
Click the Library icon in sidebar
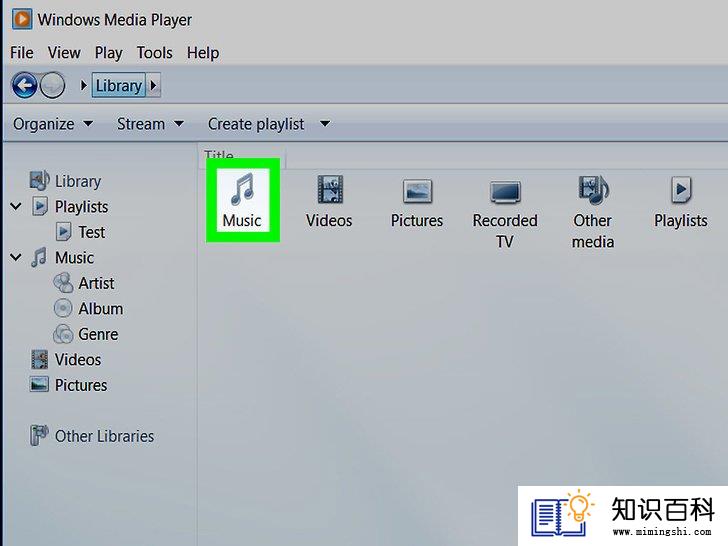39,181
